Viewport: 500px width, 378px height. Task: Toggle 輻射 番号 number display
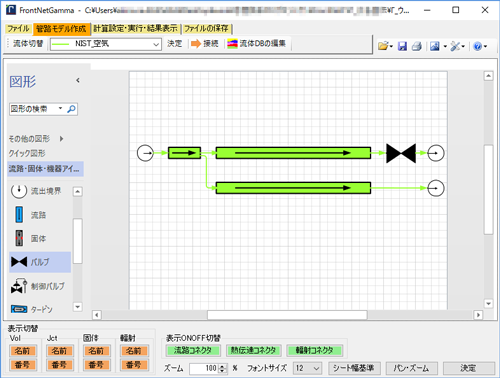pos(134,365)
